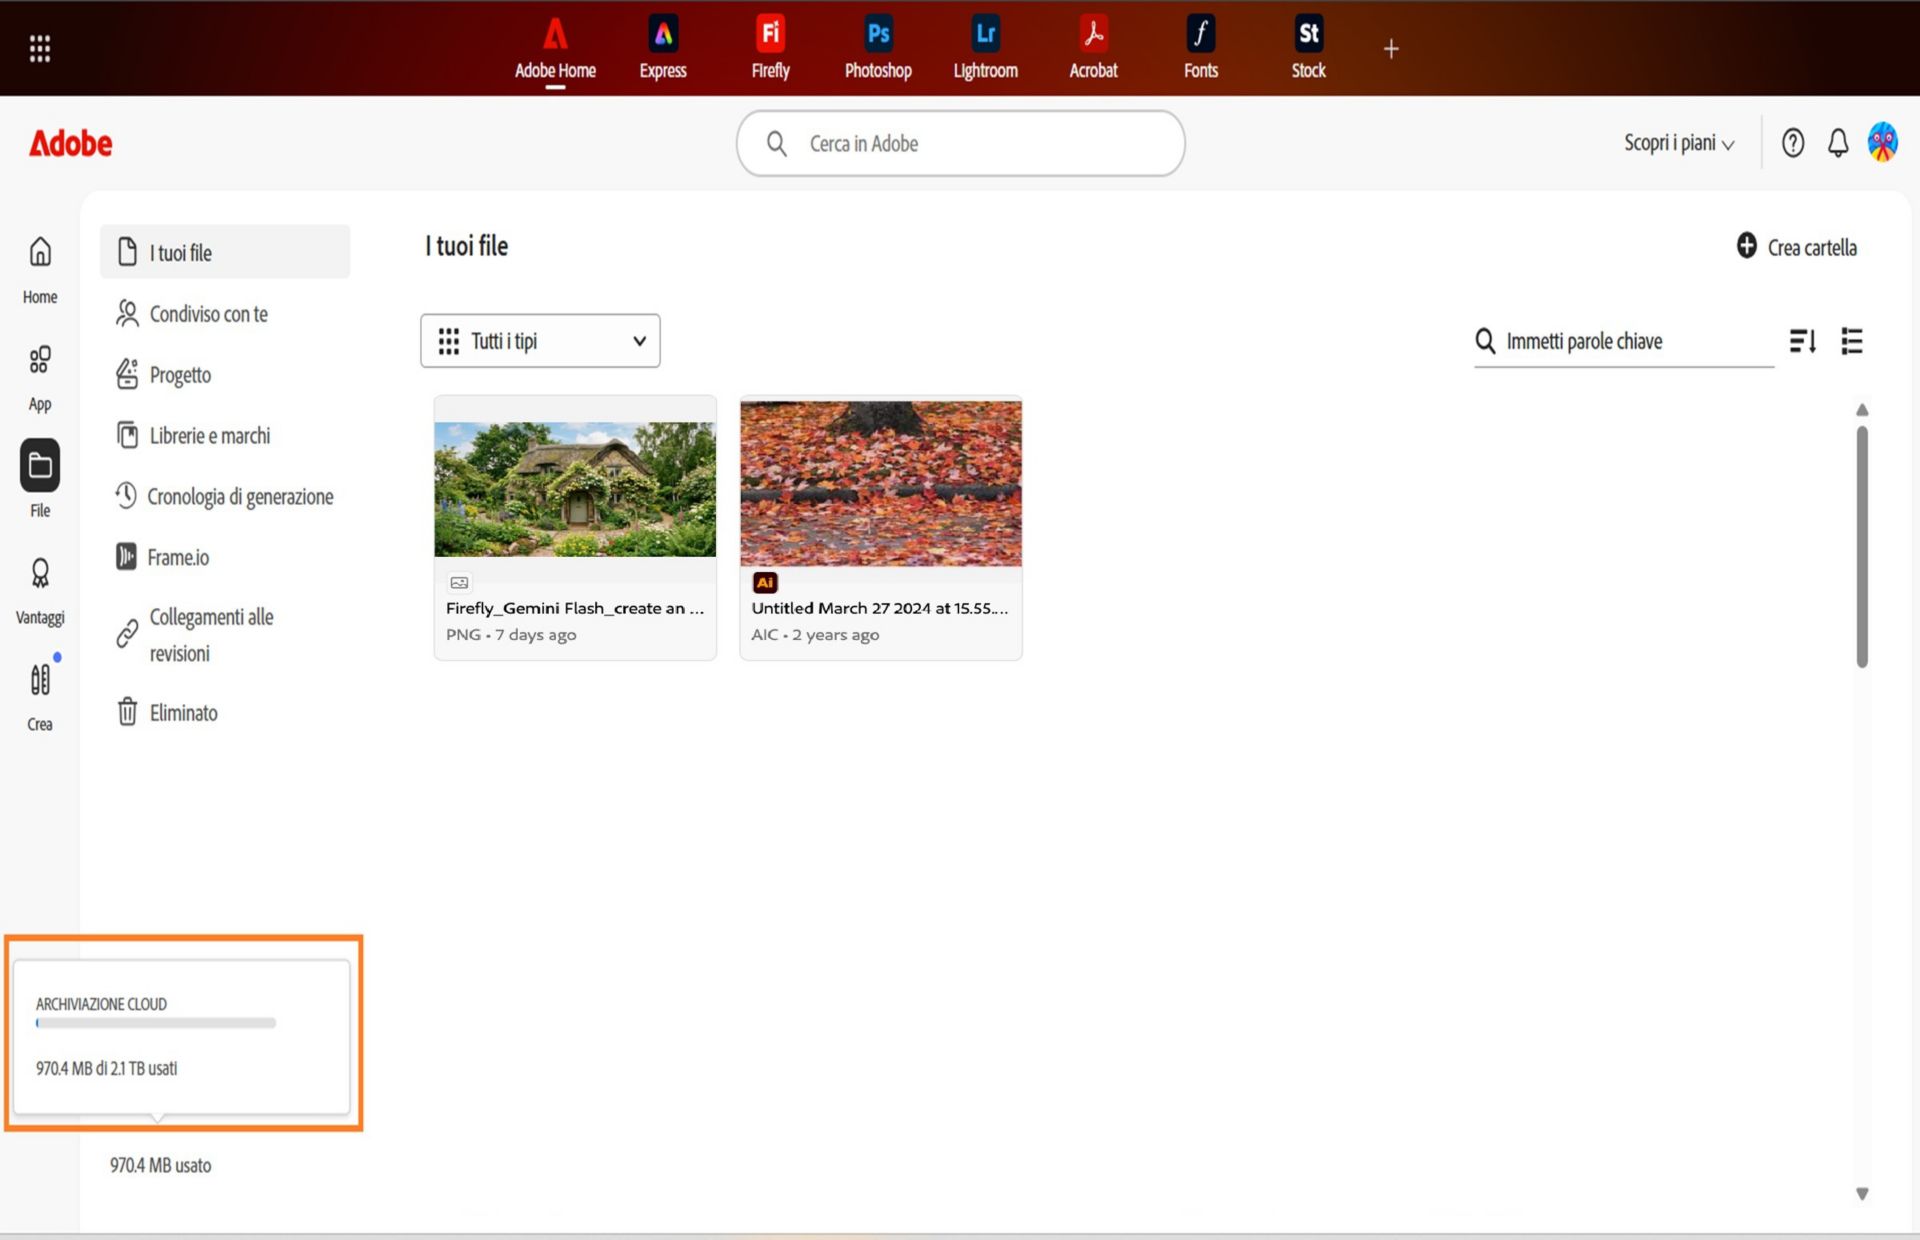Add a new app shortcut with plus

(1391, 48)
